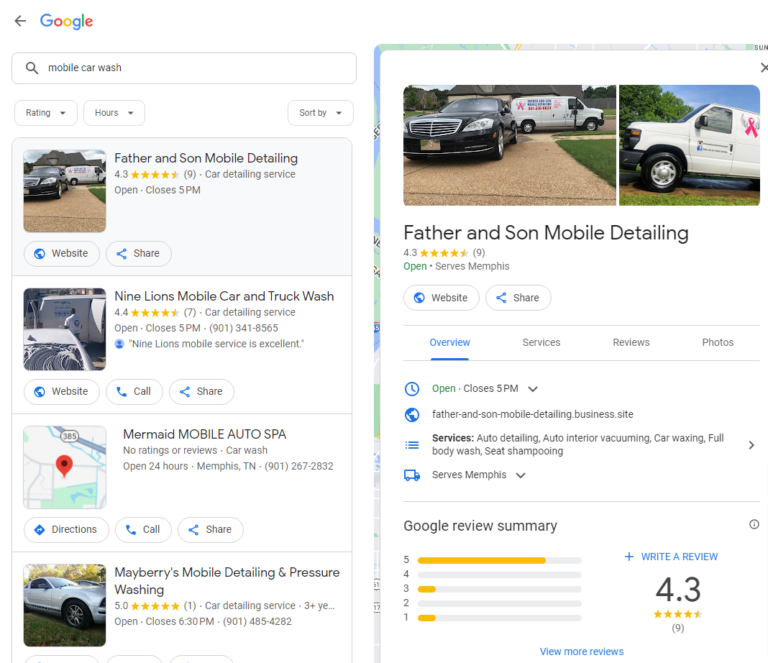Click the delivery truck service area icon

coord(412,475)
